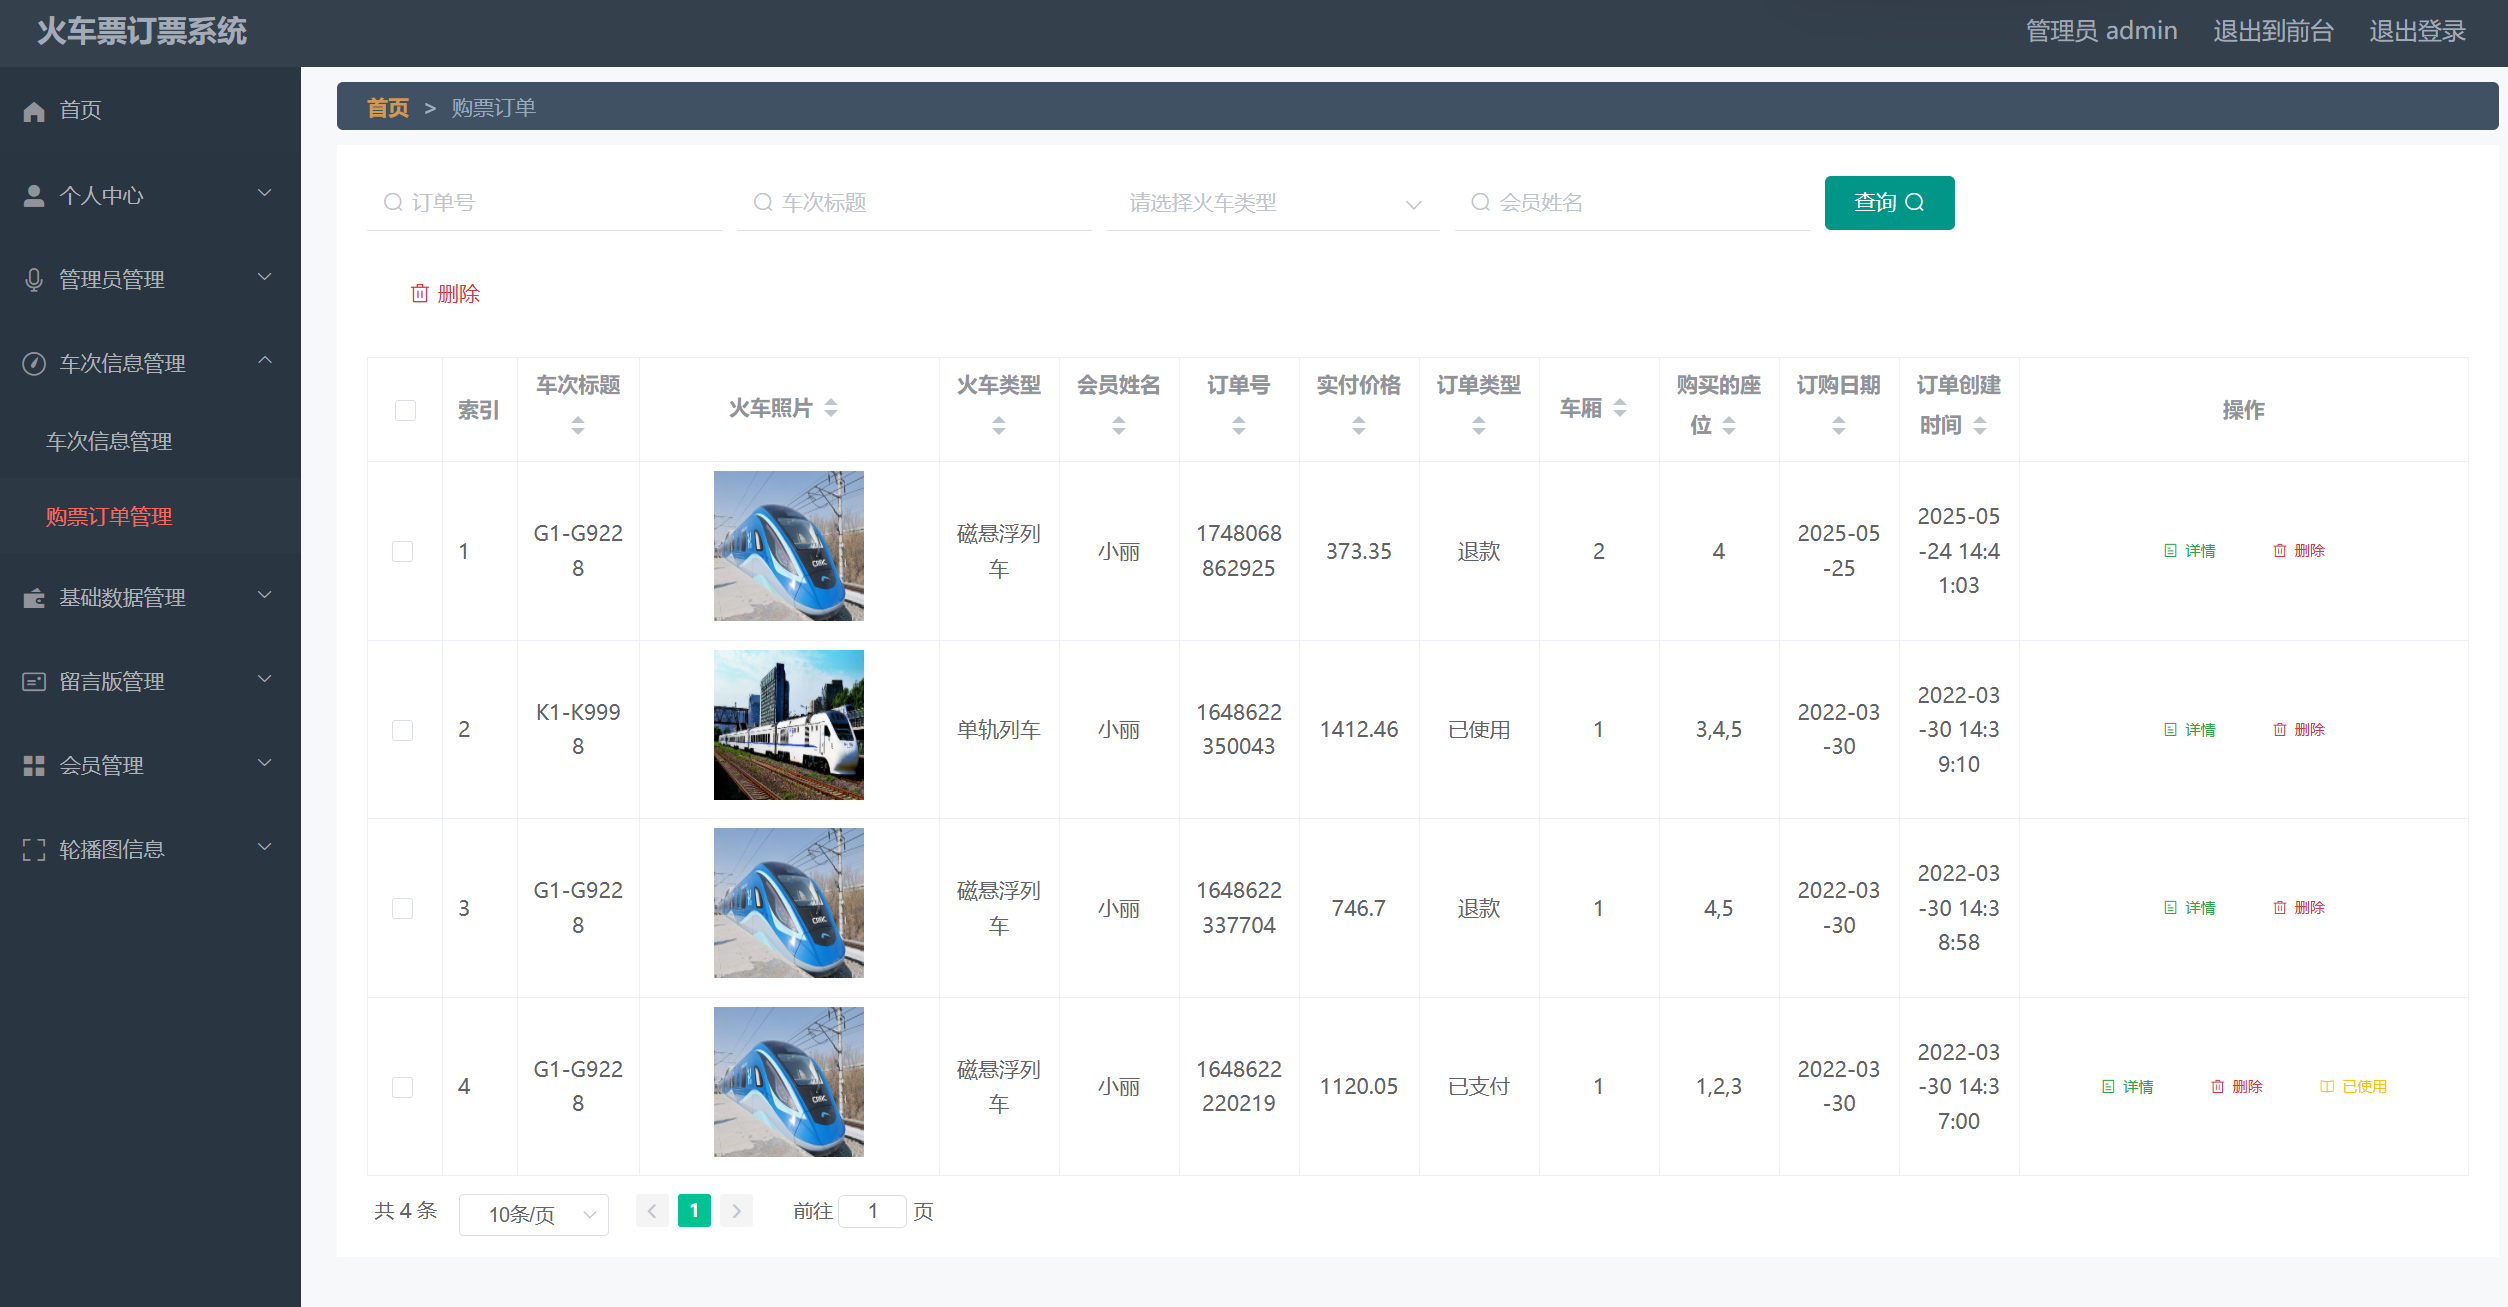
Task: Click the red trash icon next to 删除
Action: point(420,293)
